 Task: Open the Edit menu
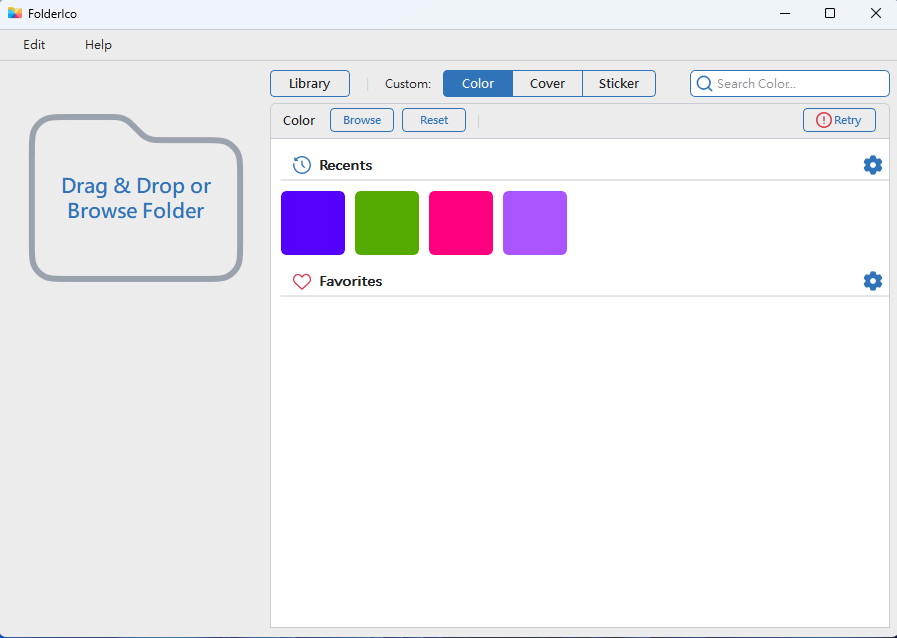pyautogui.click(x=34, y=45)
